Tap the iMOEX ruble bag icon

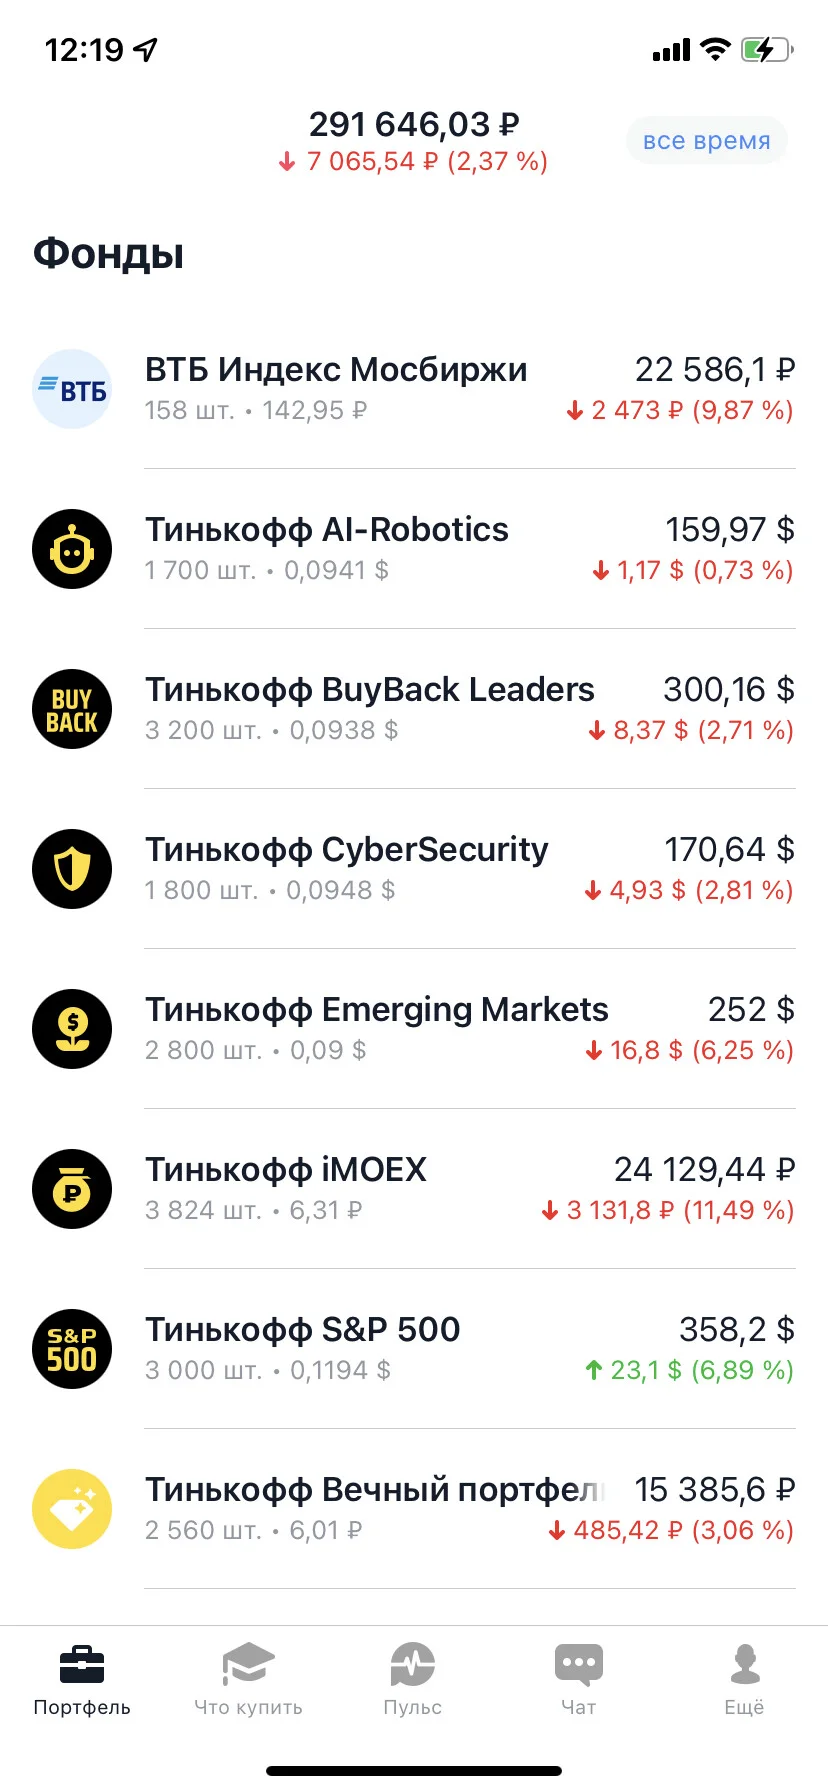[x=72, y=1189]
